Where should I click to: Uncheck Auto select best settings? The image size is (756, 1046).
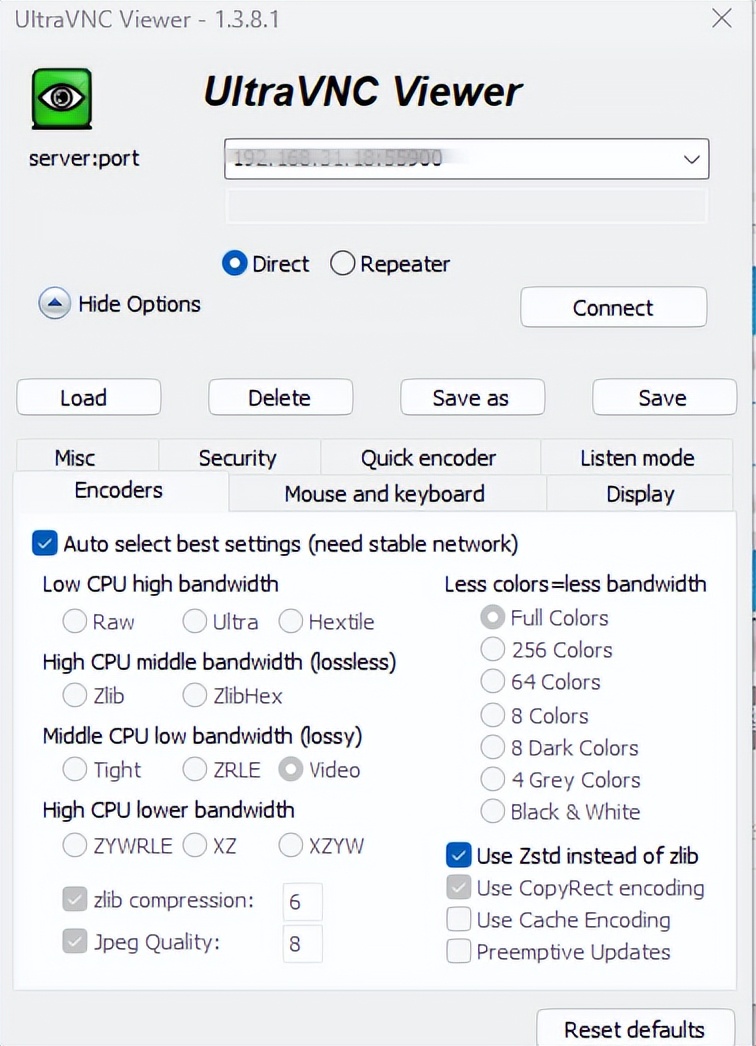tap(45, 544)
